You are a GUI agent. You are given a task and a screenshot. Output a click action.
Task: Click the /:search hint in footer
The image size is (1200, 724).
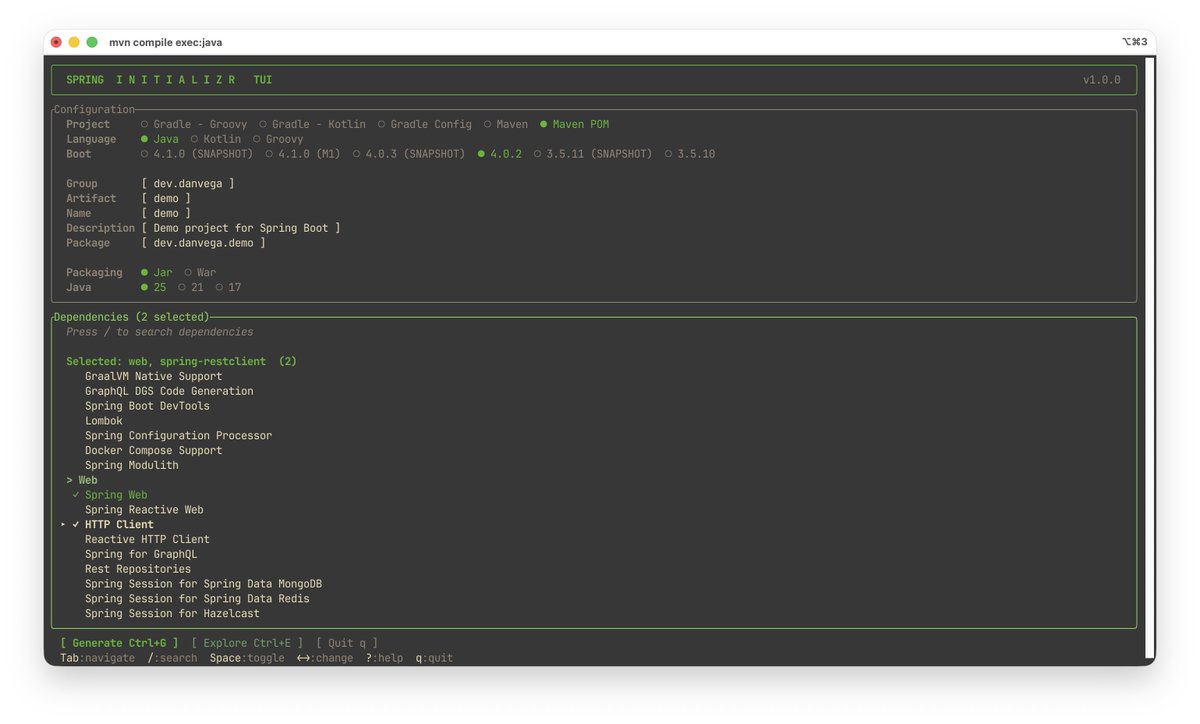(172, 658)
